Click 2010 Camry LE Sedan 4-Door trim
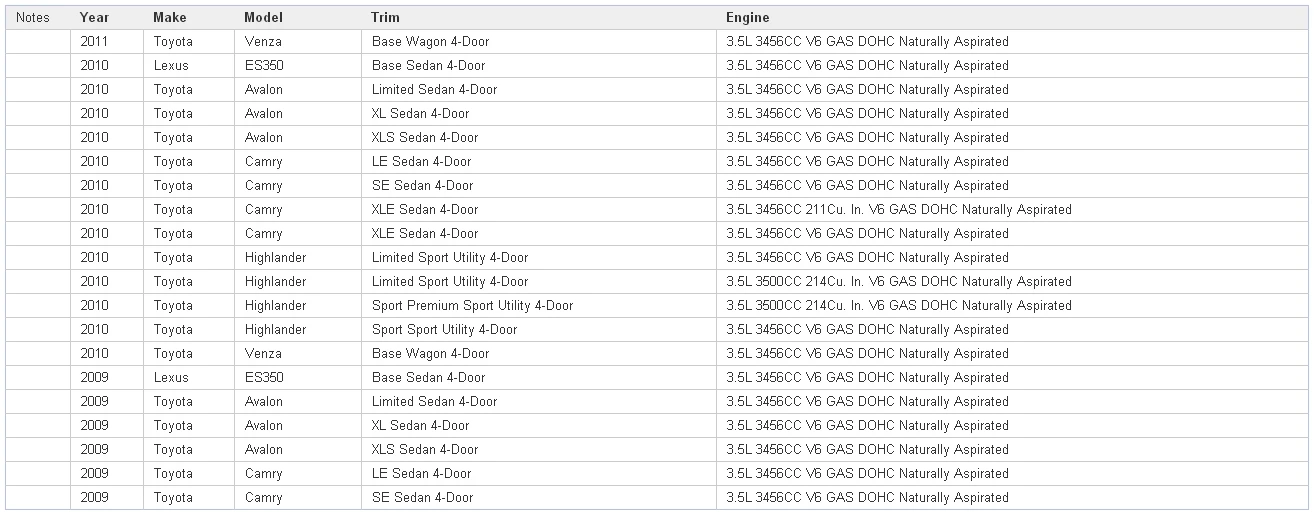Image resolution: width=1314 pixels, height=515 pixels. point(421,162)
